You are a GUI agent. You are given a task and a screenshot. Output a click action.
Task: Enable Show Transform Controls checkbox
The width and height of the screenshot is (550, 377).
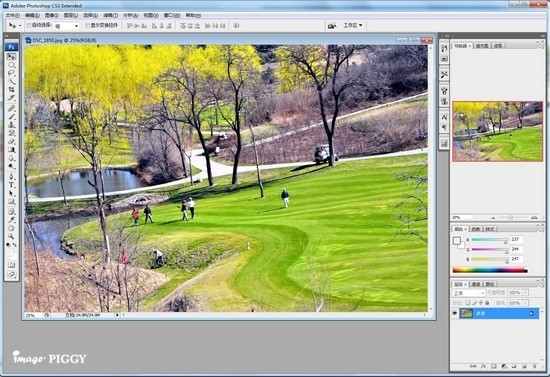click(88, 26)
